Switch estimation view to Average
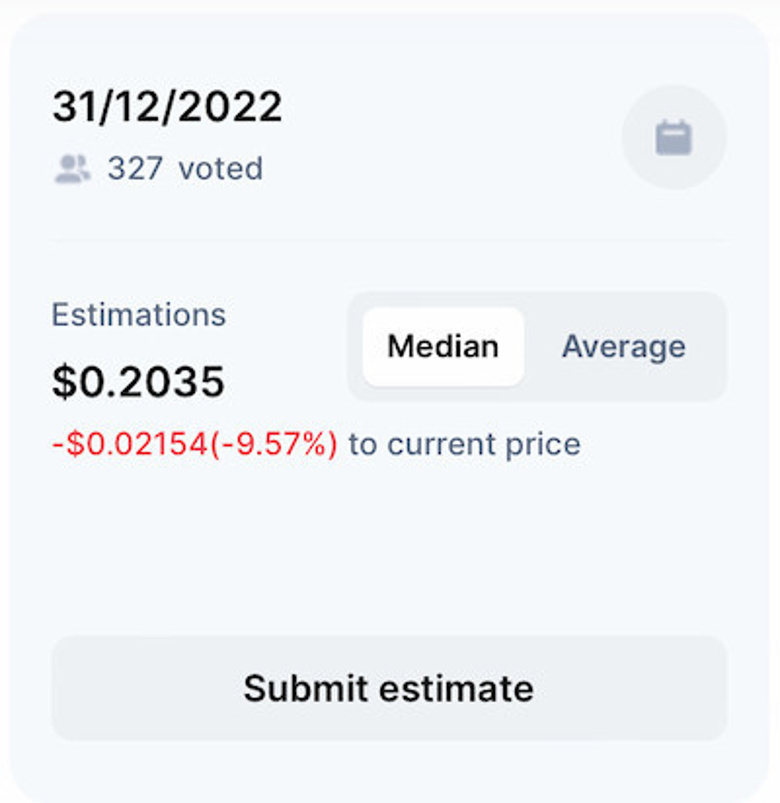Image resolution: width=780 pixels, height=803 pixels. [623, 346]
